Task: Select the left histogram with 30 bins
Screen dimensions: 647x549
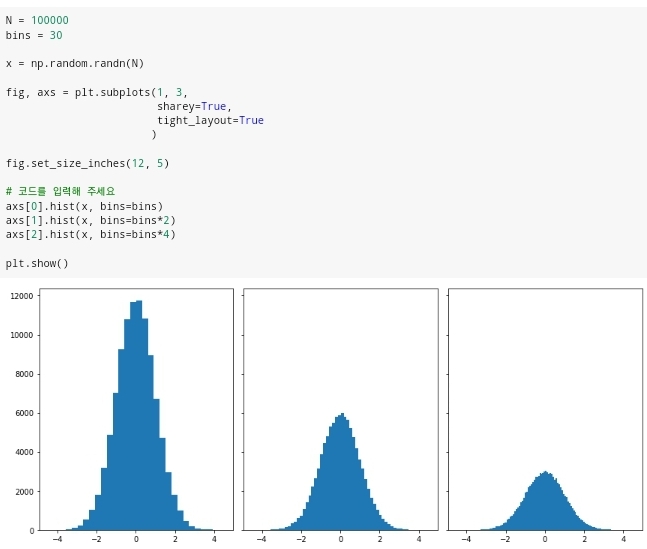Action: (137, 409)
